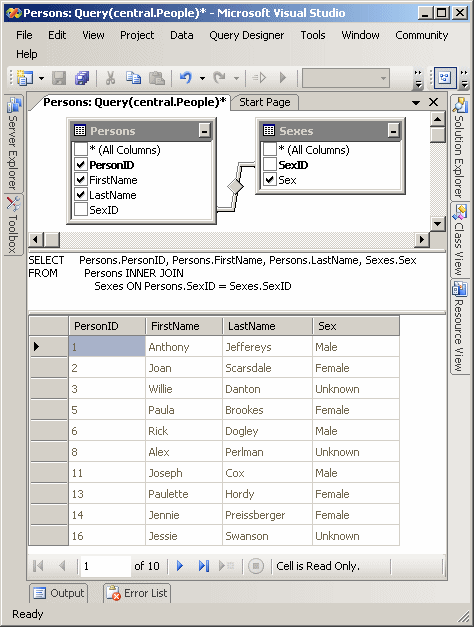Collapse the Sexes table box

(x=393, y=130)
